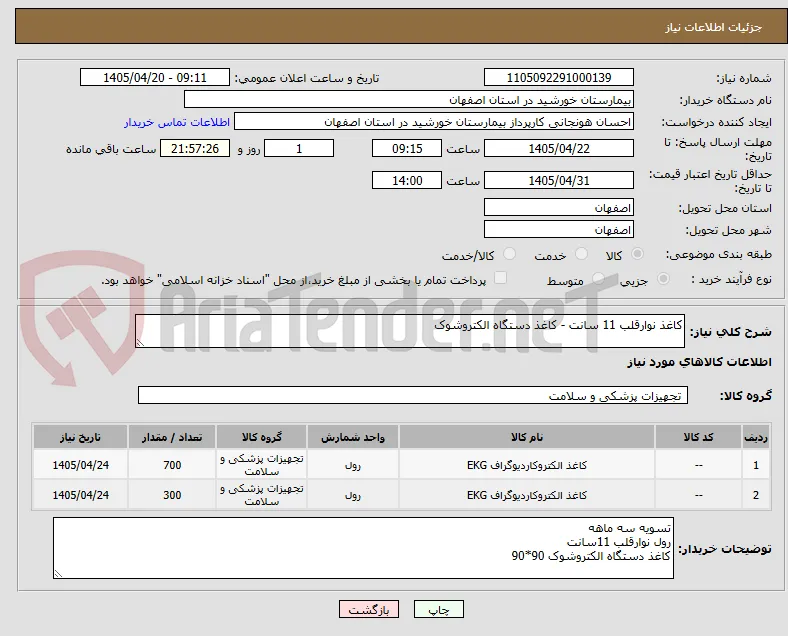Click the تاریخ نیاز column header

80,437
